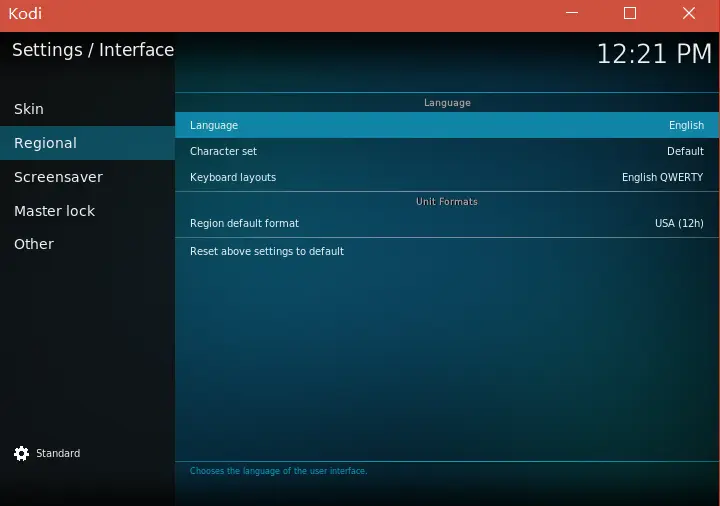Change the Standard settings level label
This screenshot has height=506, width=720.
[58, 454]
